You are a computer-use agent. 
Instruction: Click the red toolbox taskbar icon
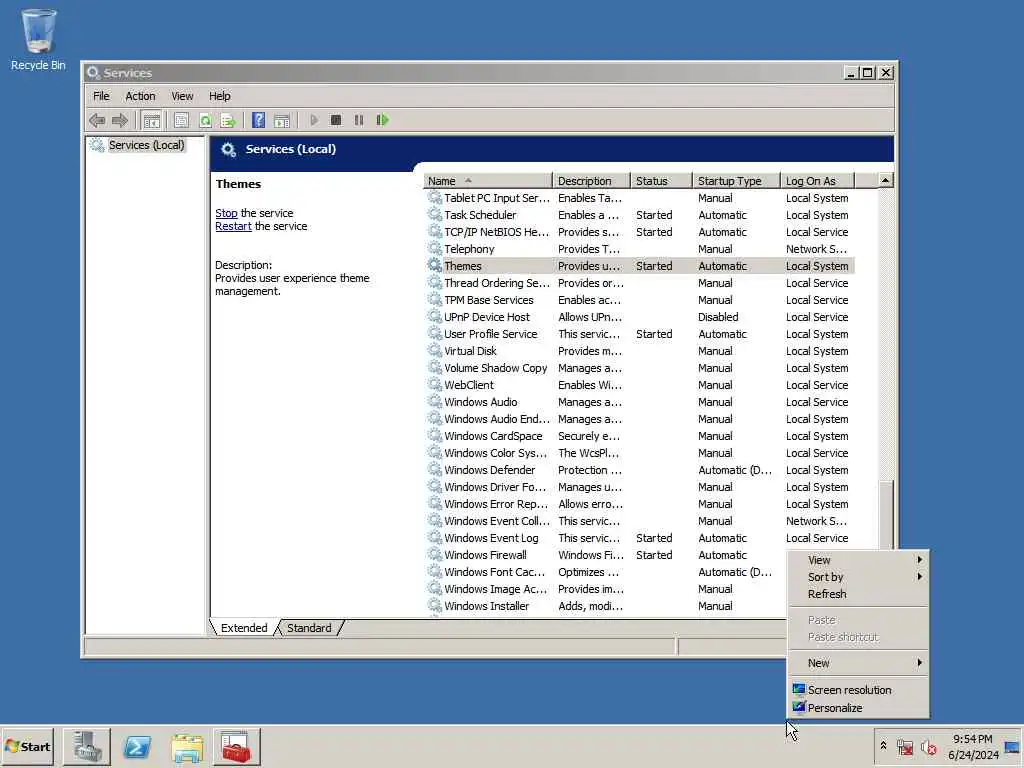pos(236,747)
